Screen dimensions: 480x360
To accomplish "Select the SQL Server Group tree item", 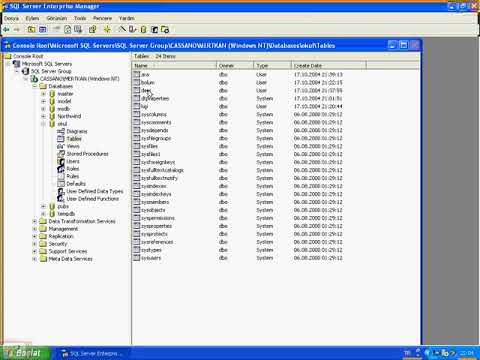I will coord(51,71).
